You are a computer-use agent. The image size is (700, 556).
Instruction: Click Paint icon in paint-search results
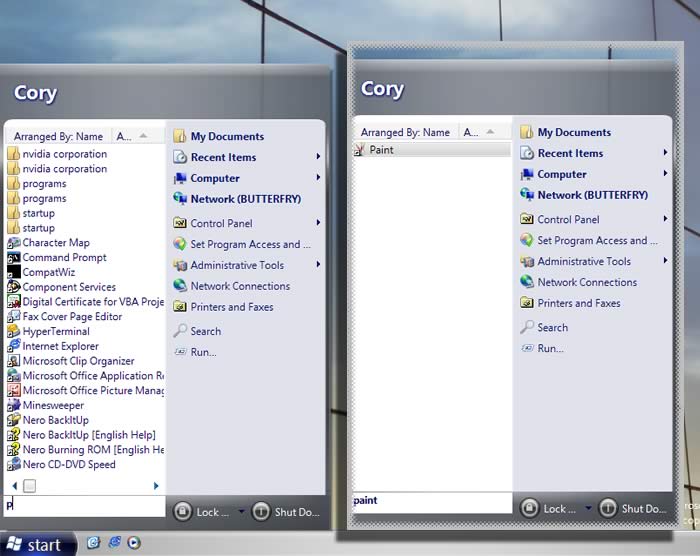360,150
